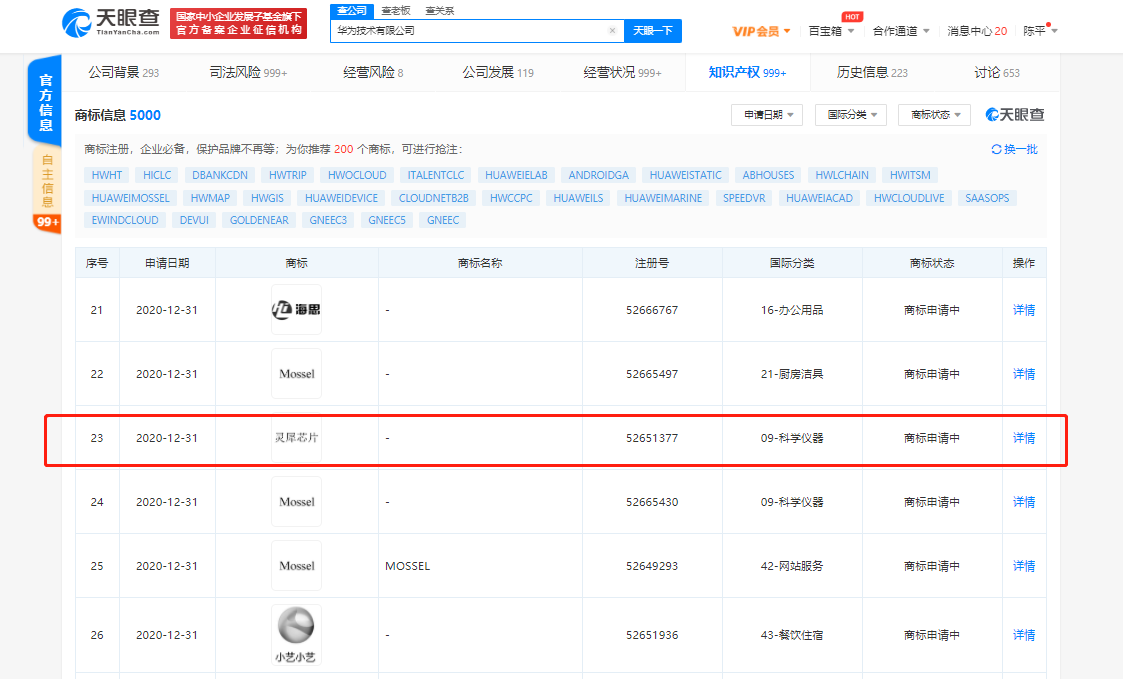Click the 天眼一下 search button
Screen dimensions: 1123x679
click(652, 31)
